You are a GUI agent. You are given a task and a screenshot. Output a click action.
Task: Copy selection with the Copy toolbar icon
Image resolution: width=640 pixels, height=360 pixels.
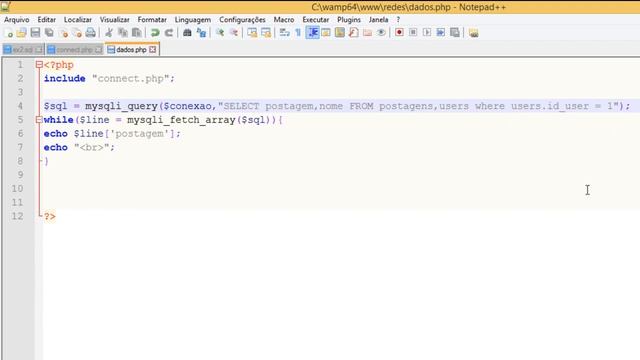pyautogui.click(x=122, y=33)
